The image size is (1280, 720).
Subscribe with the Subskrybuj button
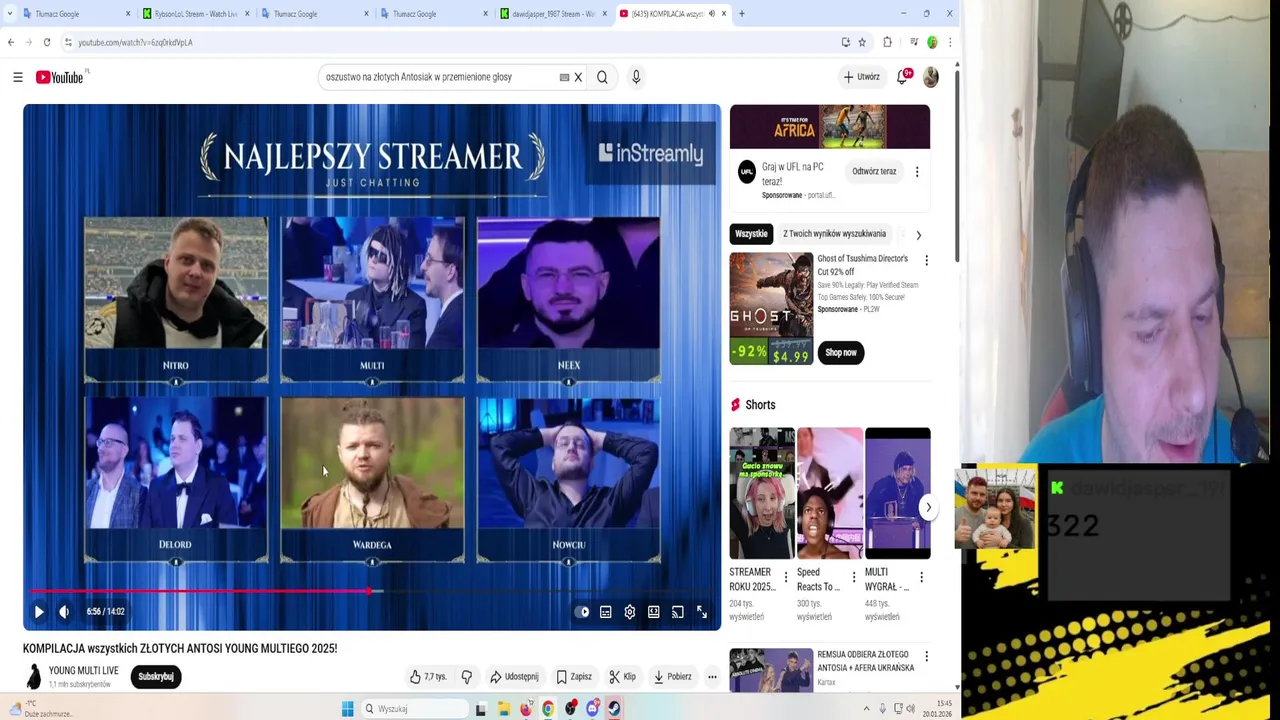[x=156, y=677]
